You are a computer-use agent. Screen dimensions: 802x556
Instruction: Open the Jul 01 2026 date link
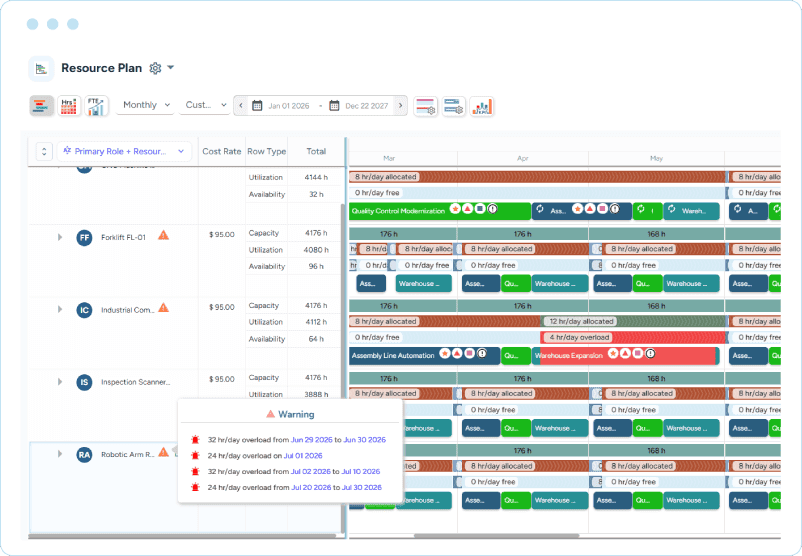(x=303, y=456)
